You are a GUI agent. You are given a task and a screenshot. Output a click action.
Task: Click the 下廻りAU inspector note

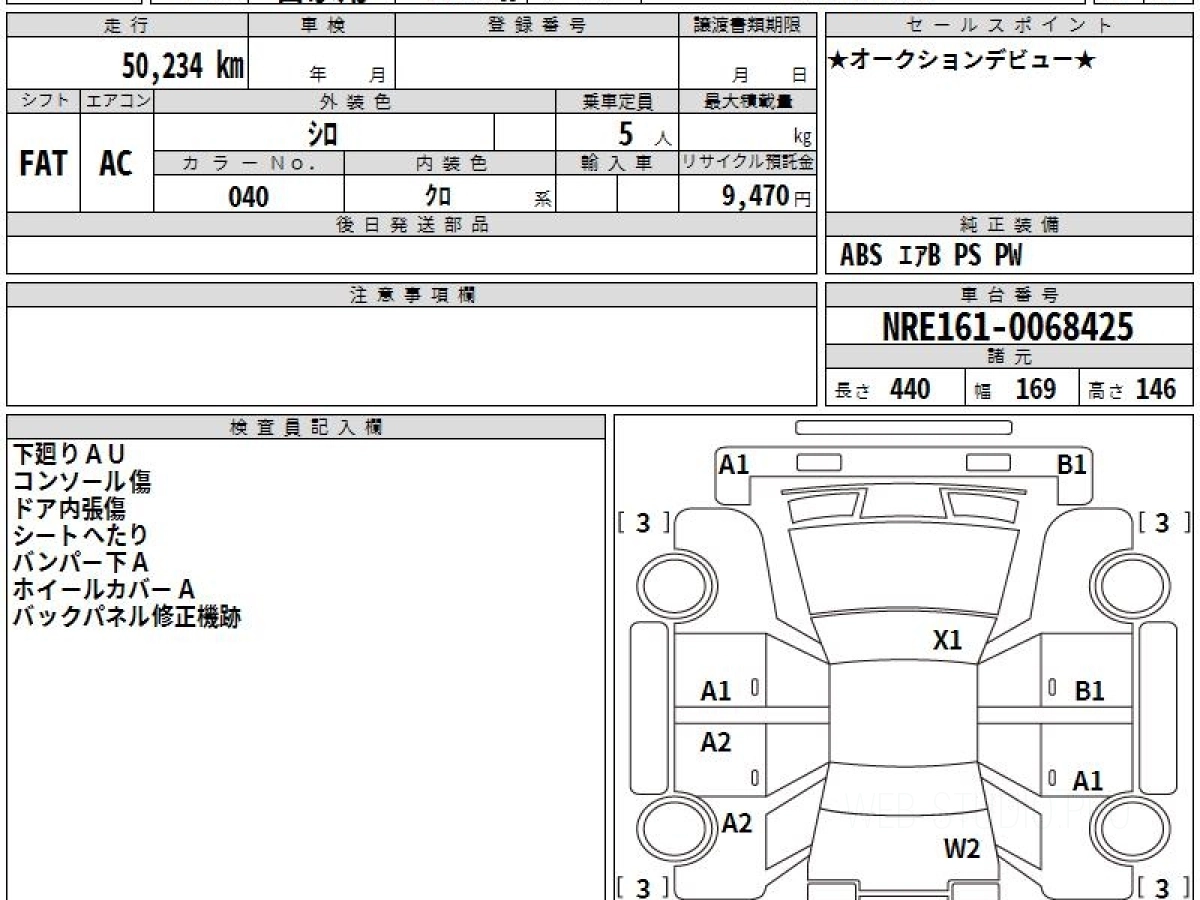(68, 455)
